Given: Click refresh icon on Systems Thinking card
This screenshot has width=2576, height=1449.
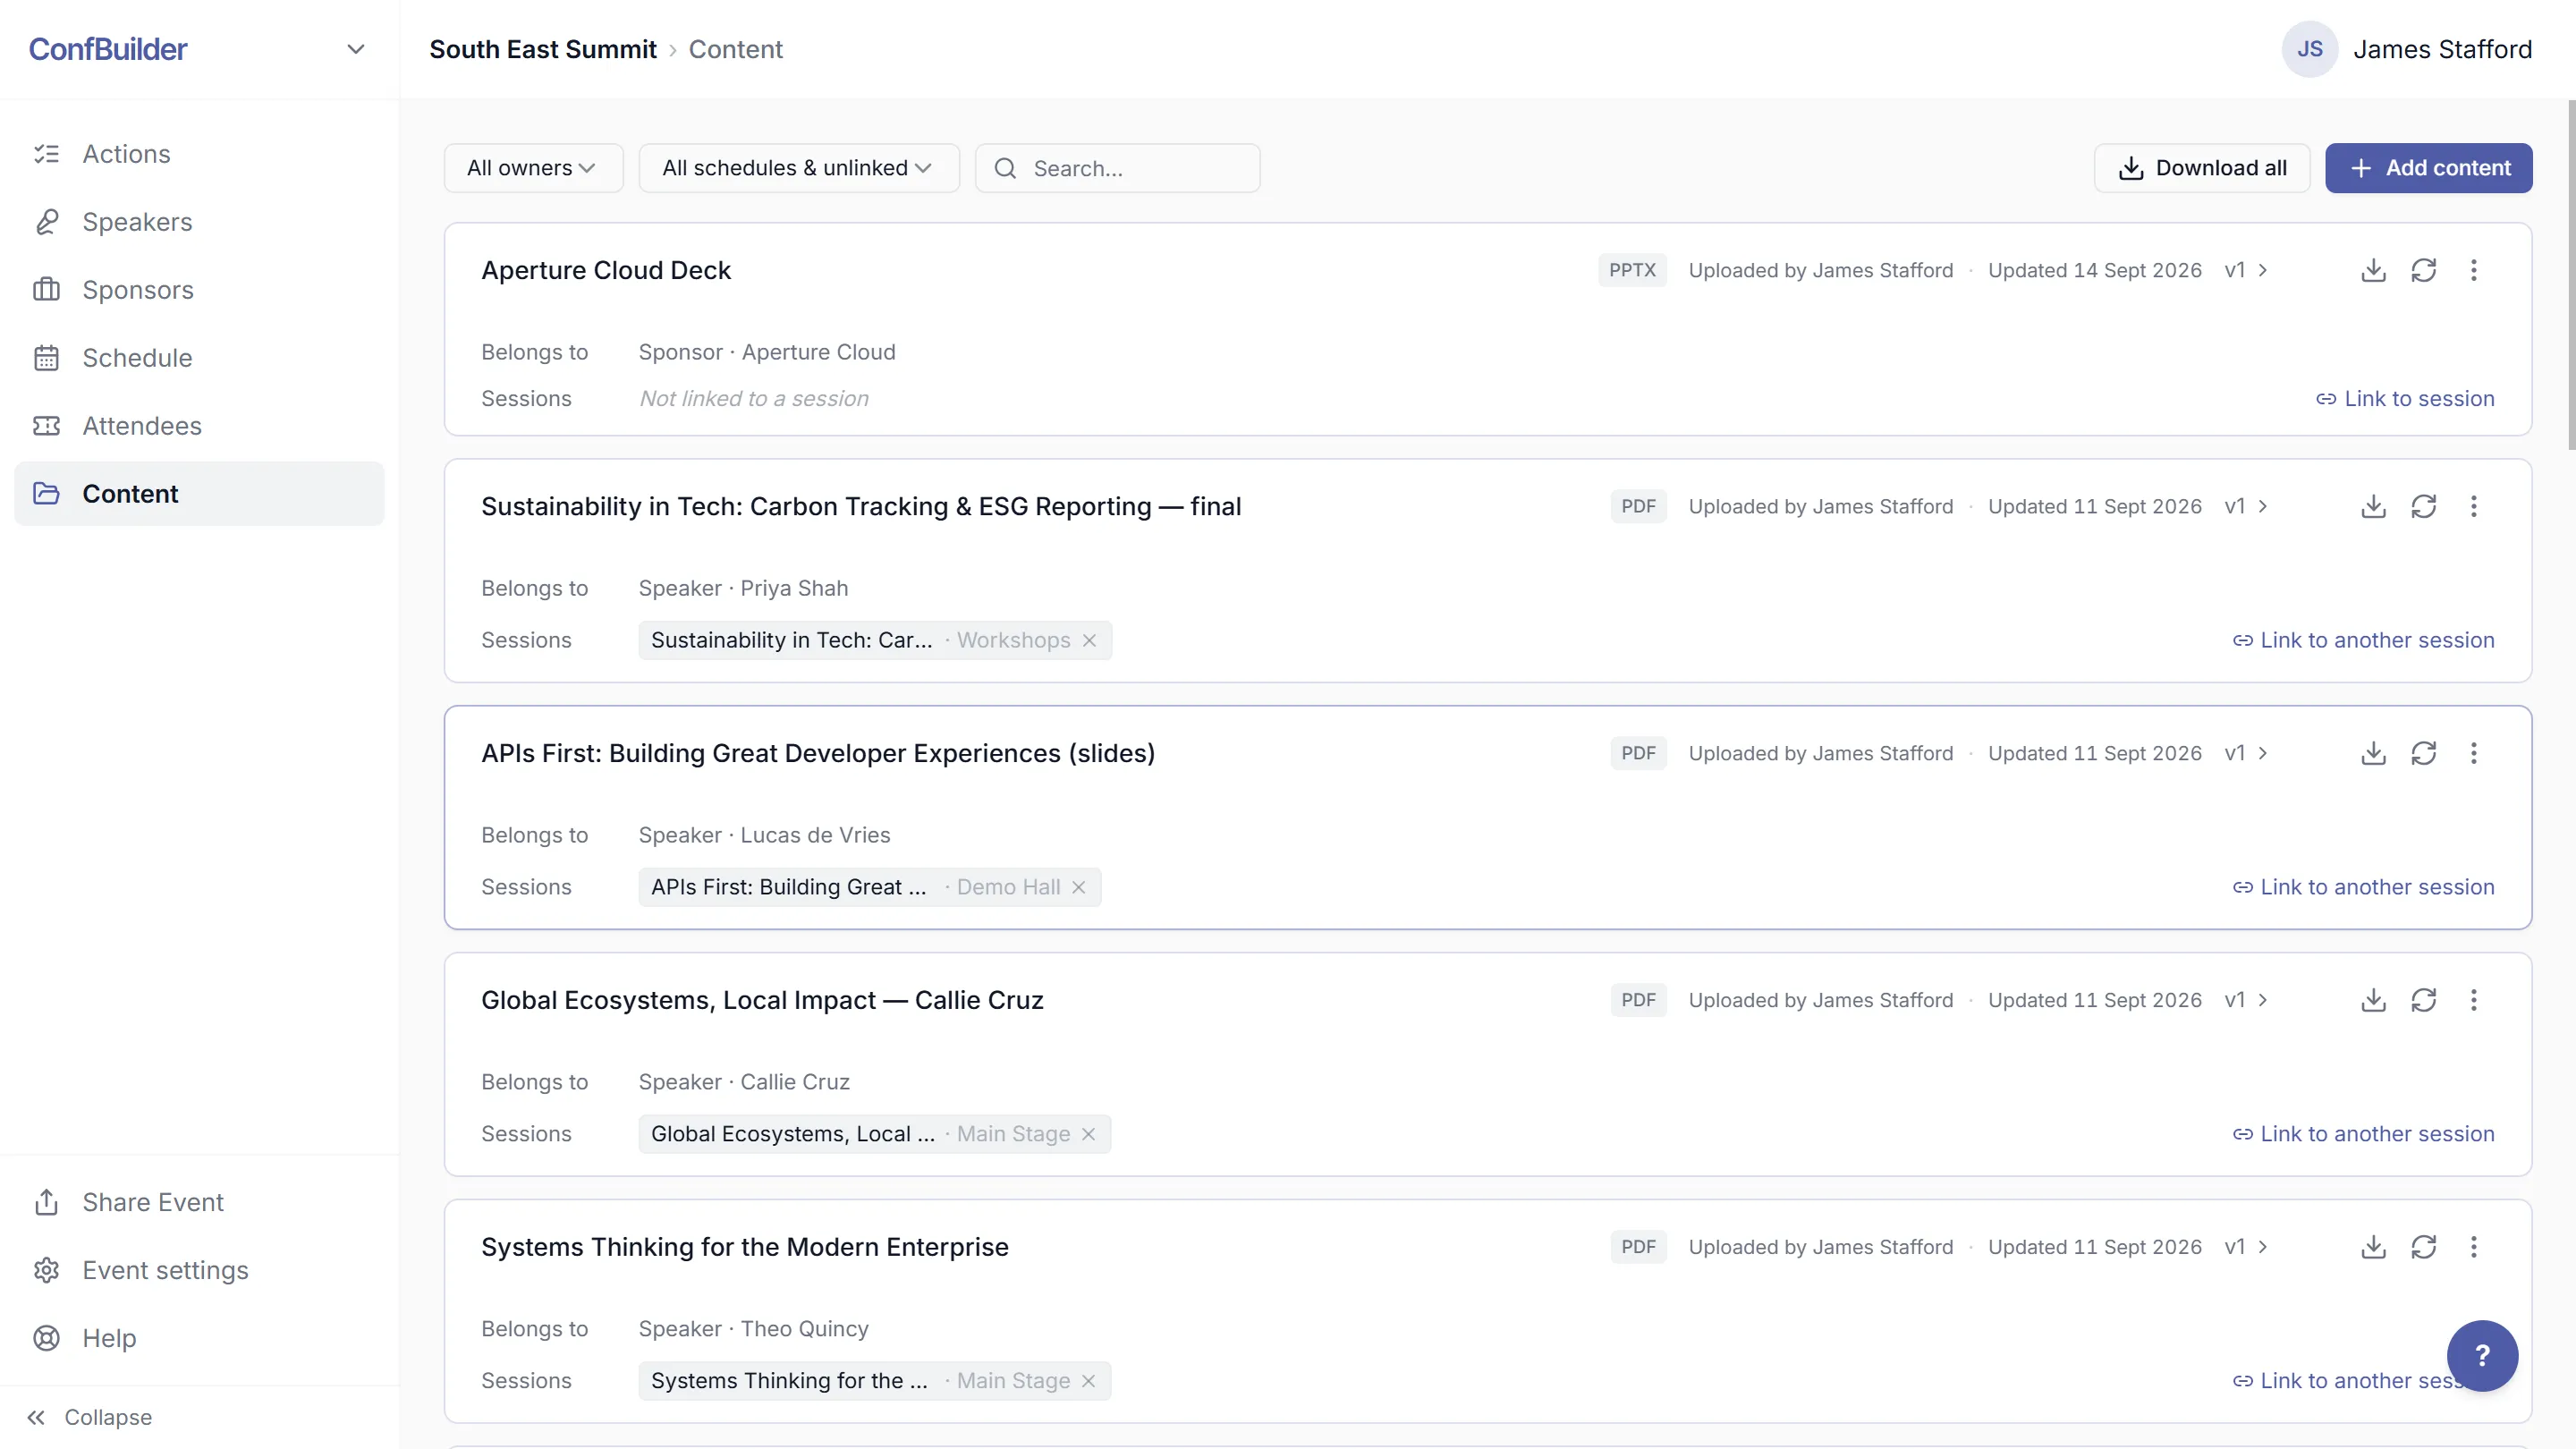Looking at the screenshot, I should (2423, 1247).
